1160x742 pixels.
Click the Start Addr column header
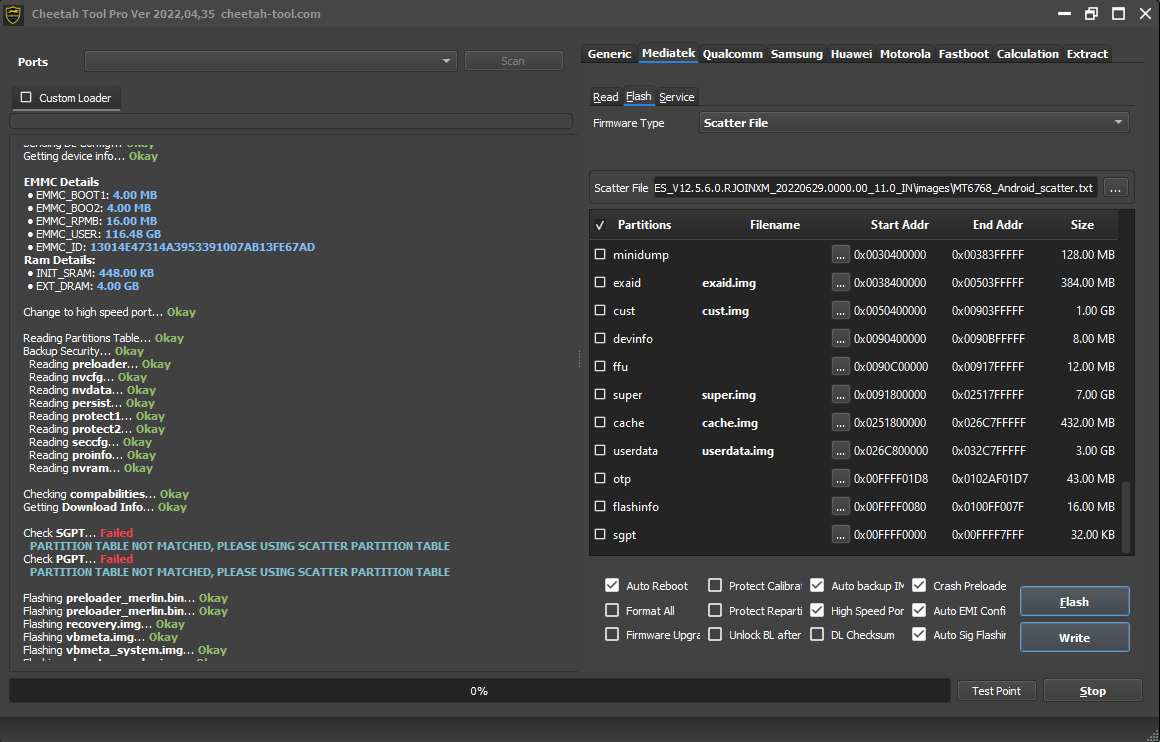pos(899,225)
